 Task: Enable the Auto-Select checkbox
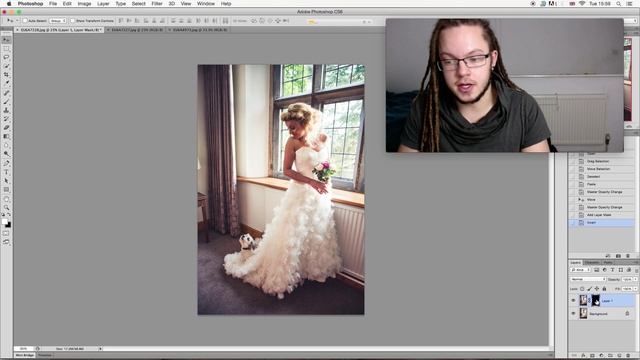25,20
